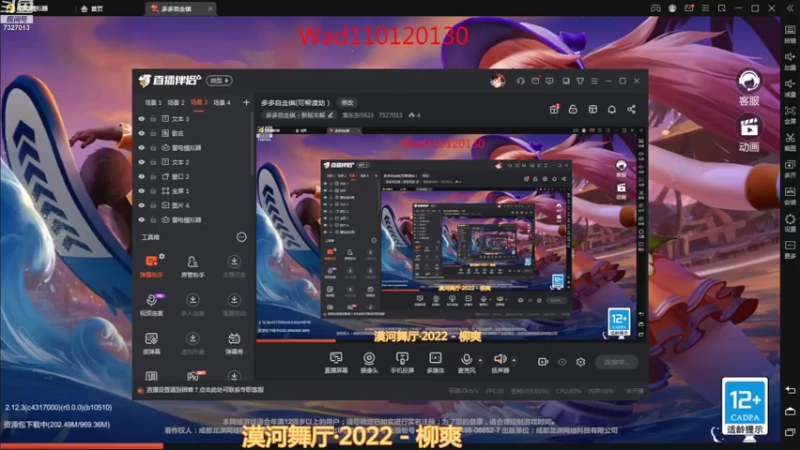Image resolution: width=800 pixels, height=450 pixels.
Task: Open stream settings gear beside 连接中
Action: pyautogui.click(x=581, y=362)
